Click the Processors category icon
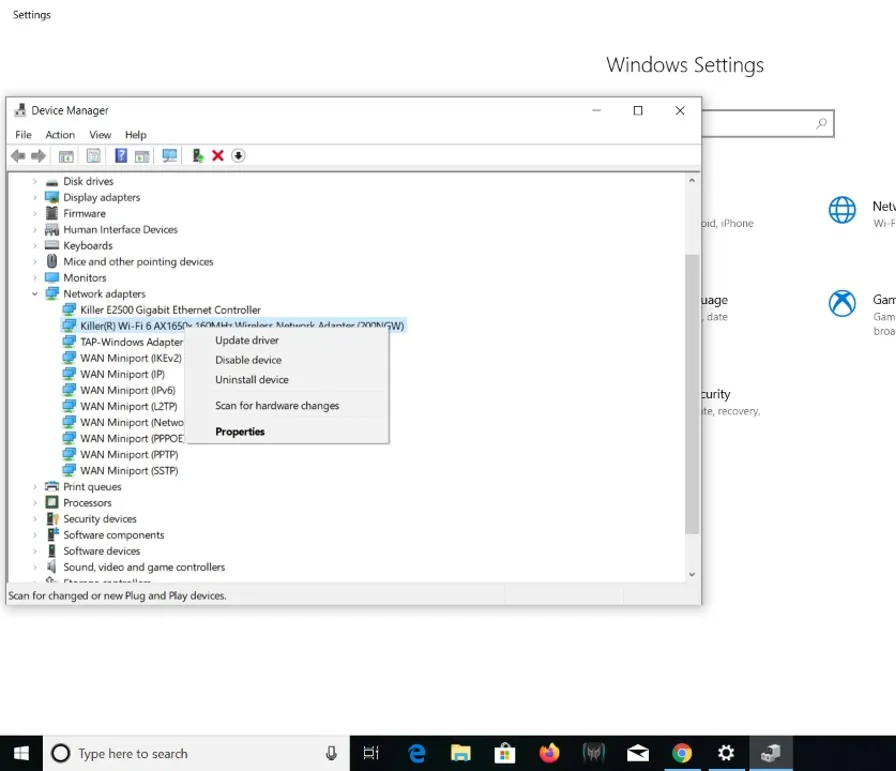896x771 pixels. (52, 502)
